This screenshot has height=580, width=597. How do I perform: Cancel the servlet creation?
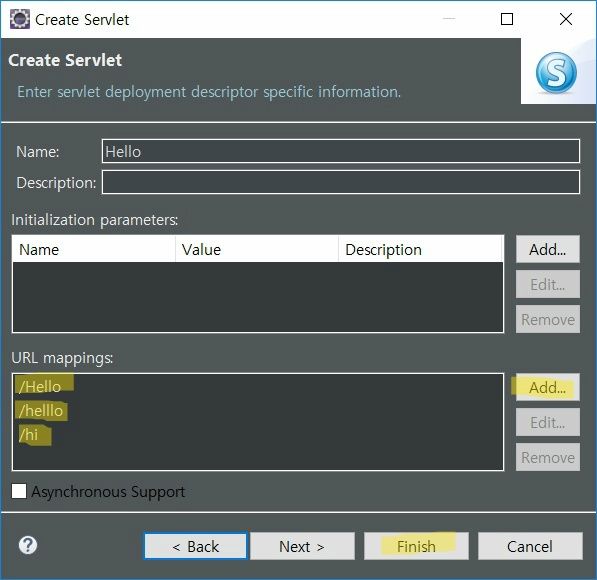tap(530, 546)
